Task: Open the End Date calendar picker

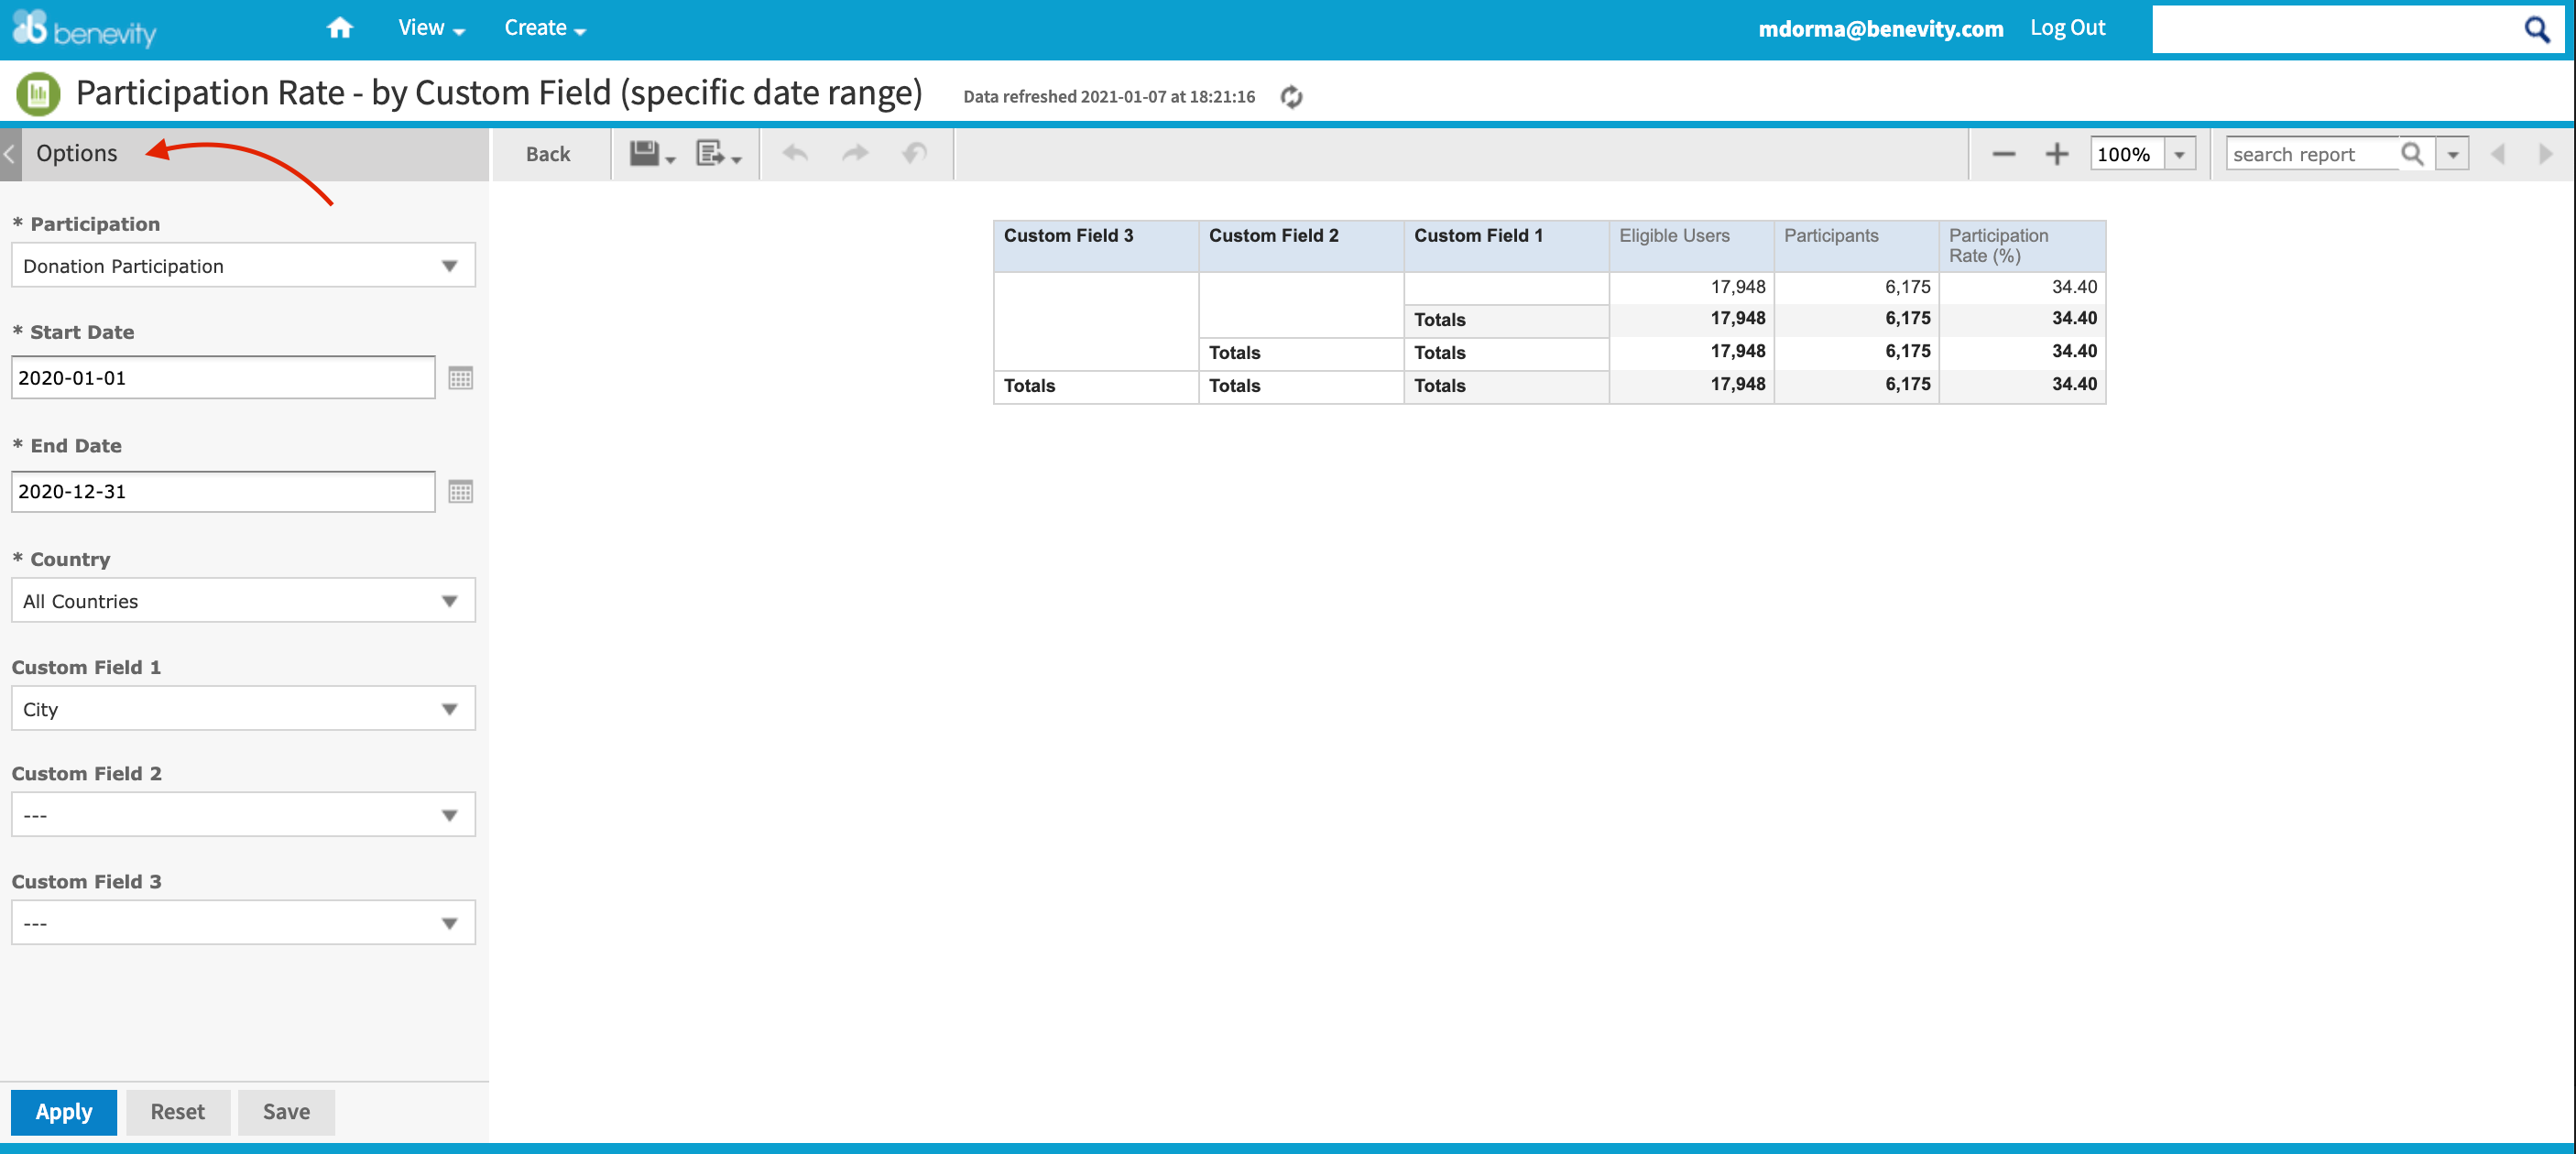Action: point(460,492)
